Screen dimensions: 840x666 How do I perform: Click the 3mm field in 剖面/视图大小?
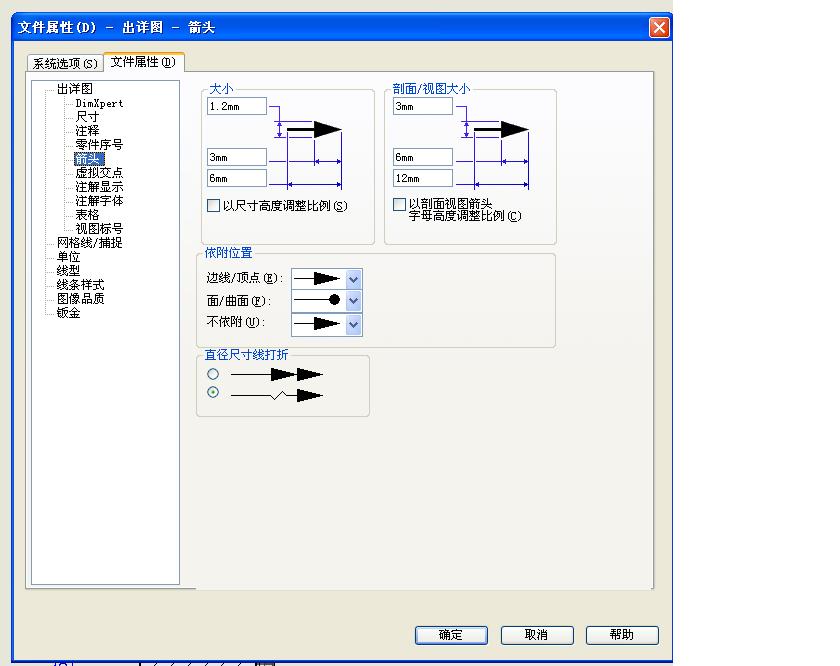click(x=423, y=106)
